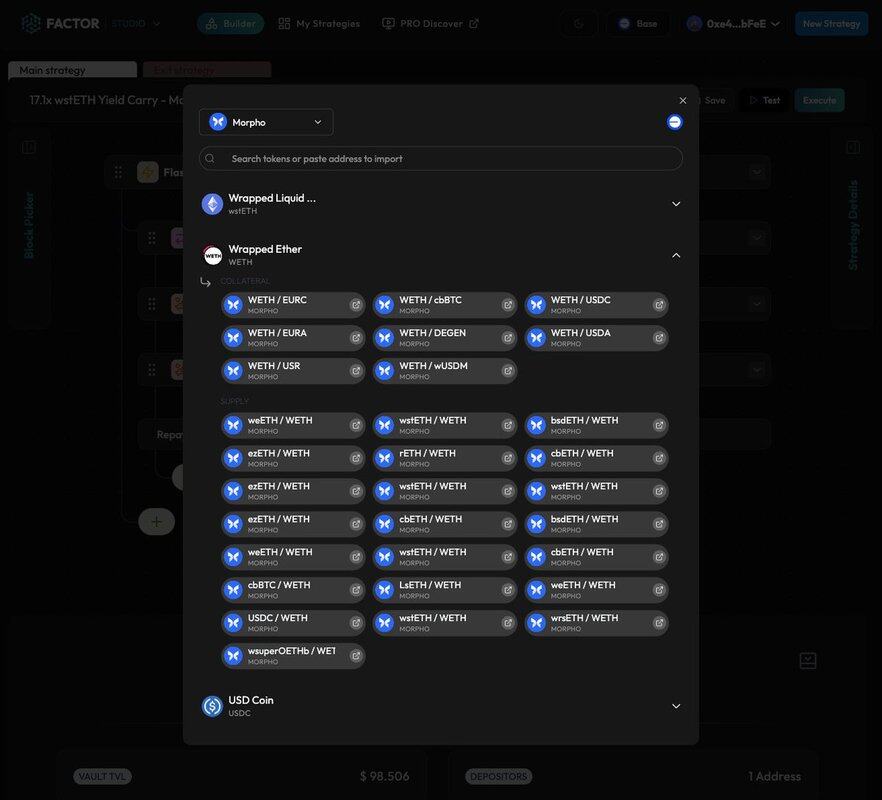882x800 pixels.
Task: Expand the USD Coin section
Action: 676,706
